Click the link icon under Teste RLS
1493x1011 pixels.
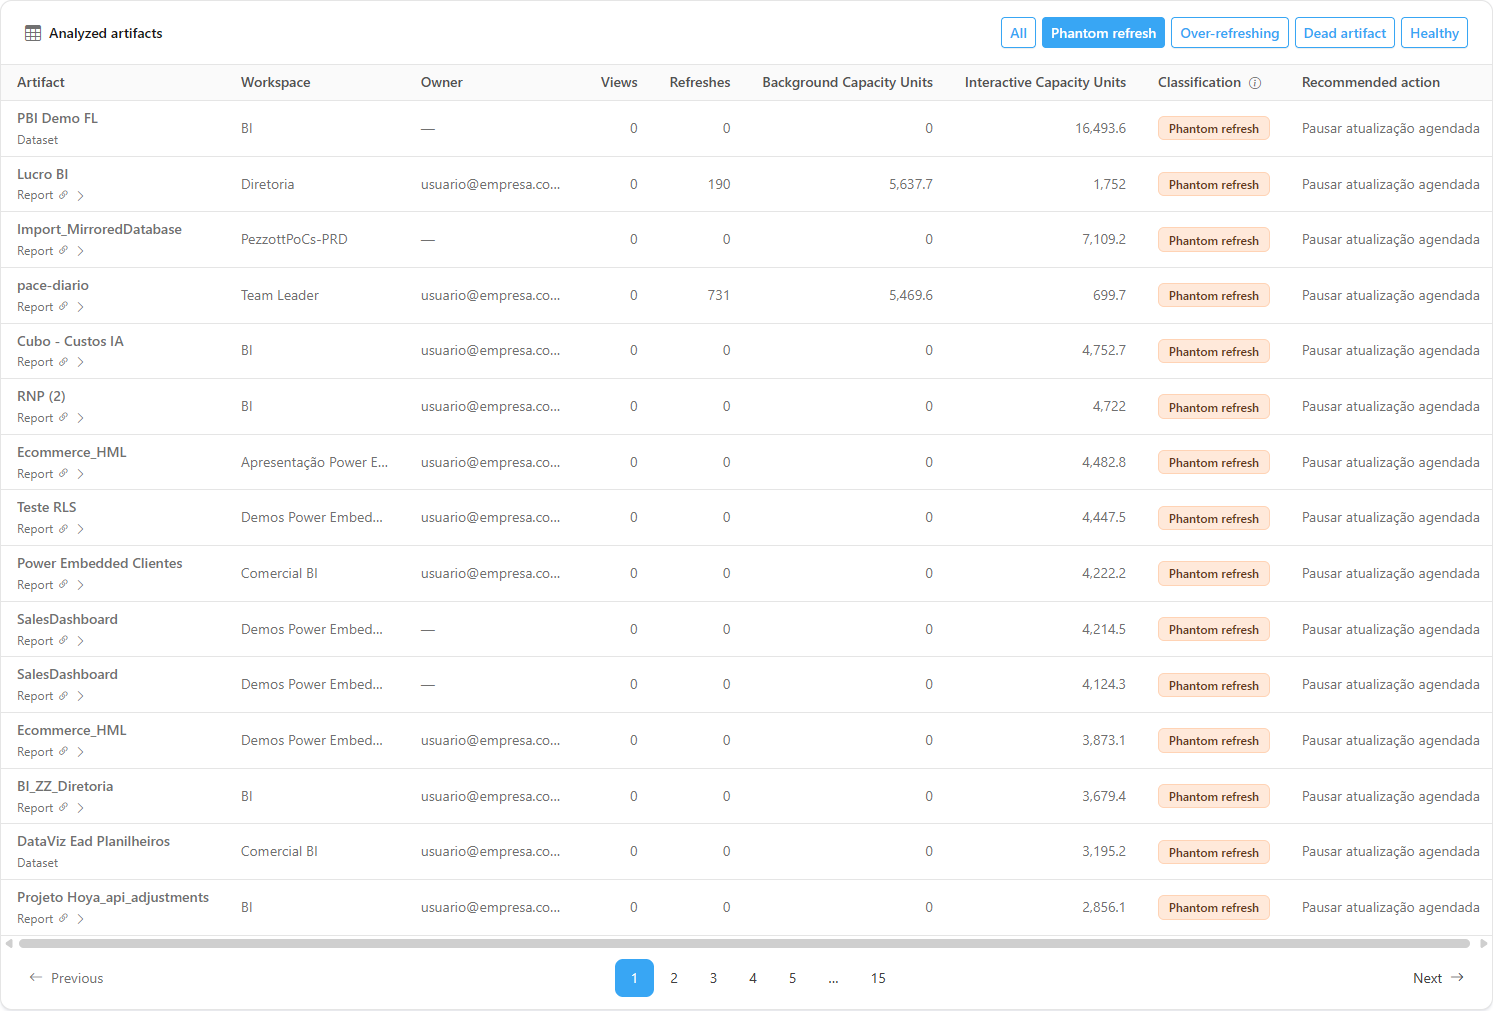[64, 529]
